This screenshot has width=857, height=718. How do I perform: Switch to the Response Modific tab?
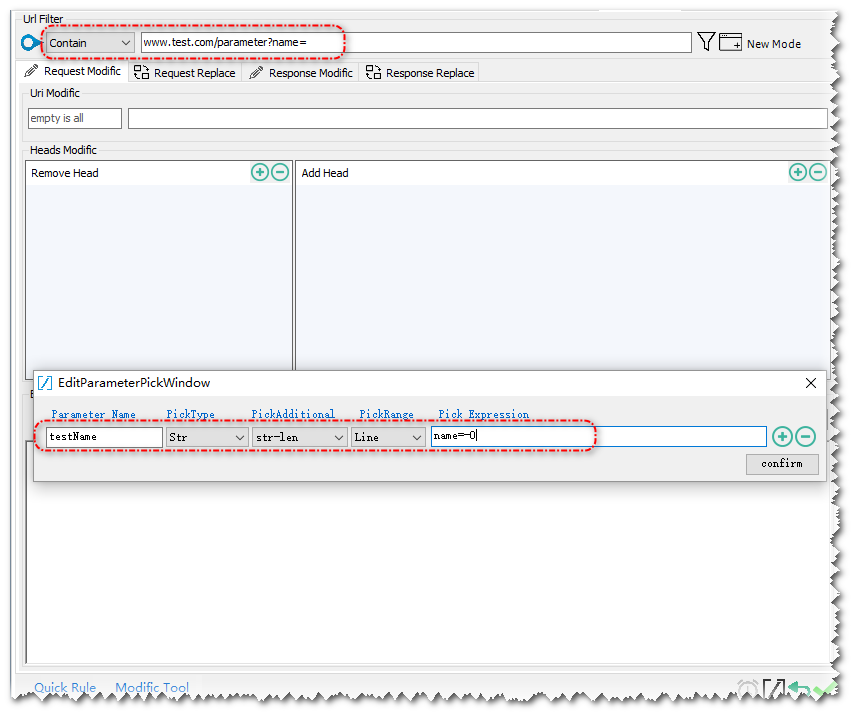tap(301, 73)
